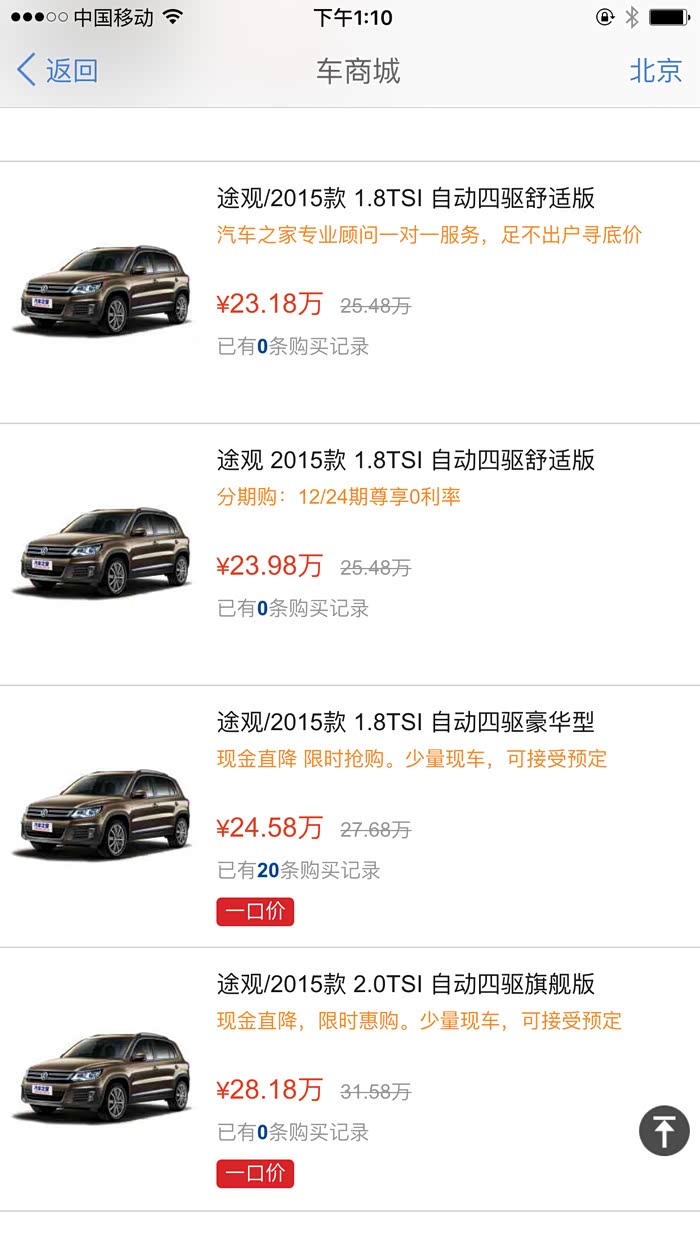Image resolution: width=700 pixels, height=1244 pixels.
Task: Tap 一口价 tag on 旗舰版 listing
Action: [255, 1174]
